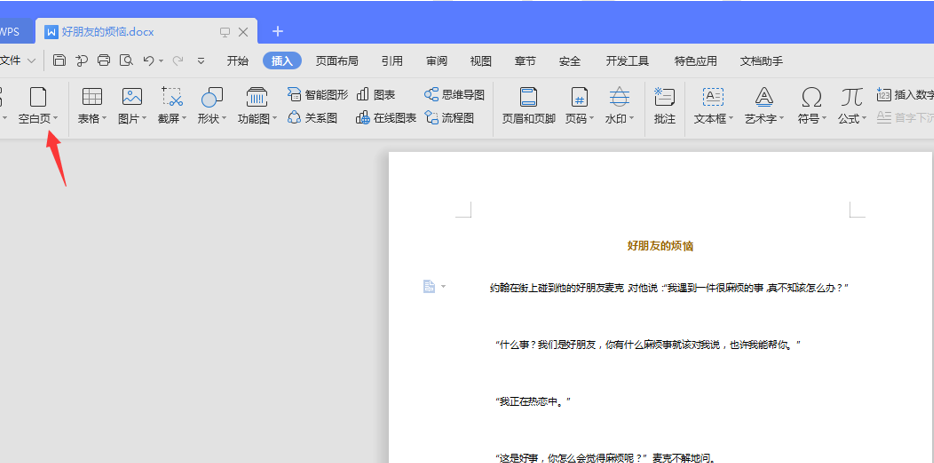Click the Symbol (符号) omega icon

point(811,97)
